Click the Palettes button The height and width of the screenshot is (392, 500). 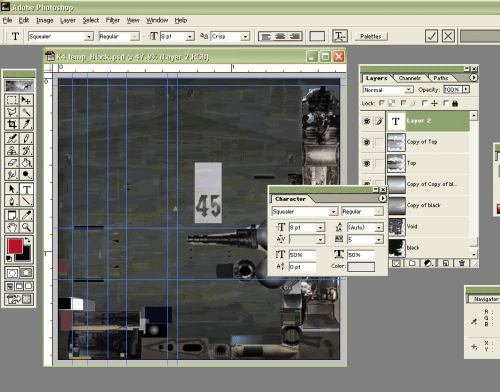point(370,36)
